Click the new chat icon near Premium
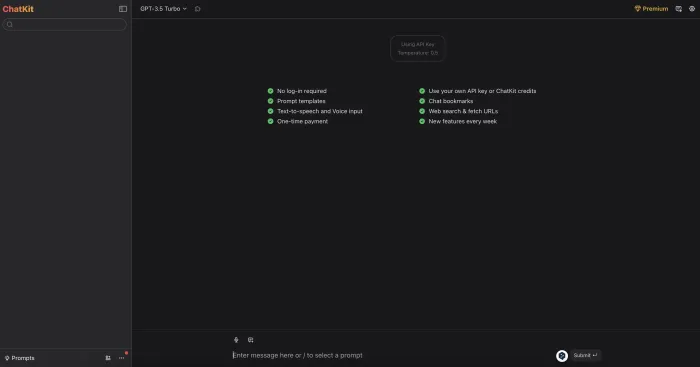700x367 pixels. 679,8
